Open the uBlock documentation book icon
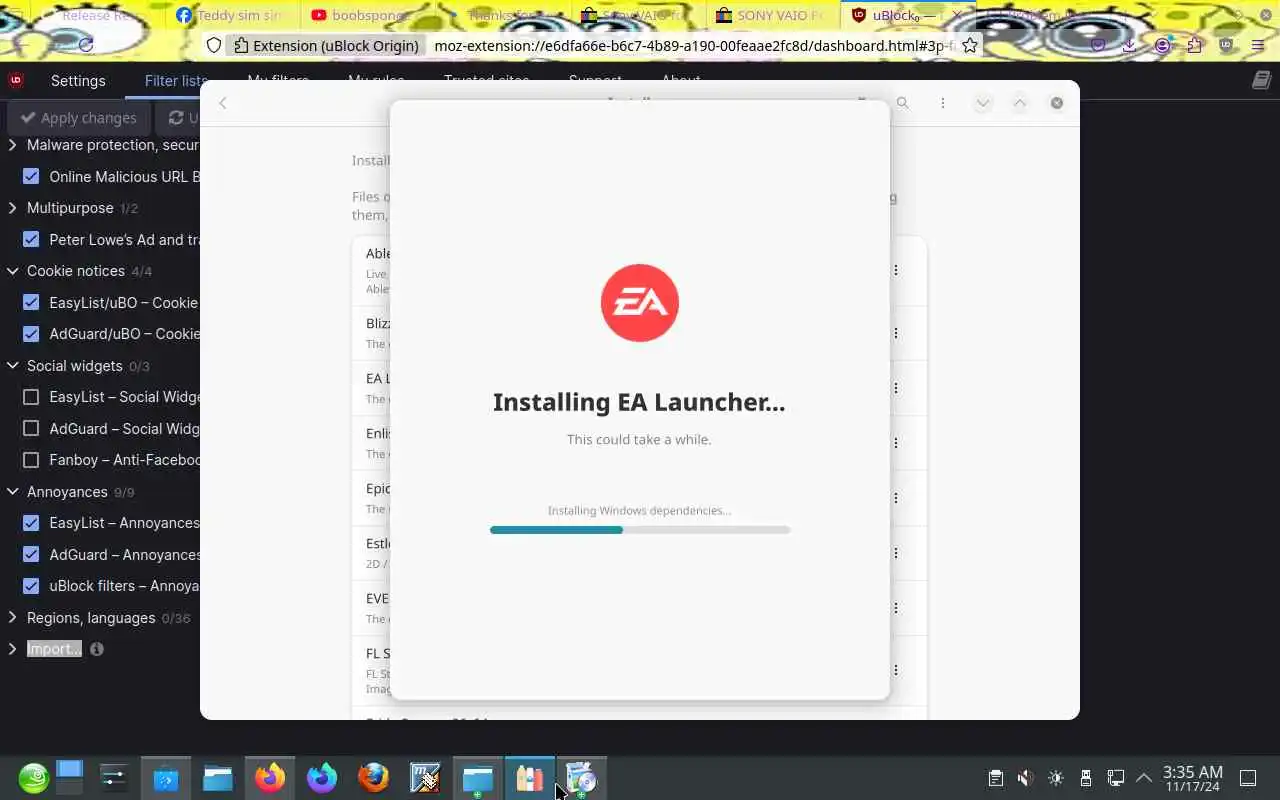 (x=1261, y=80)
